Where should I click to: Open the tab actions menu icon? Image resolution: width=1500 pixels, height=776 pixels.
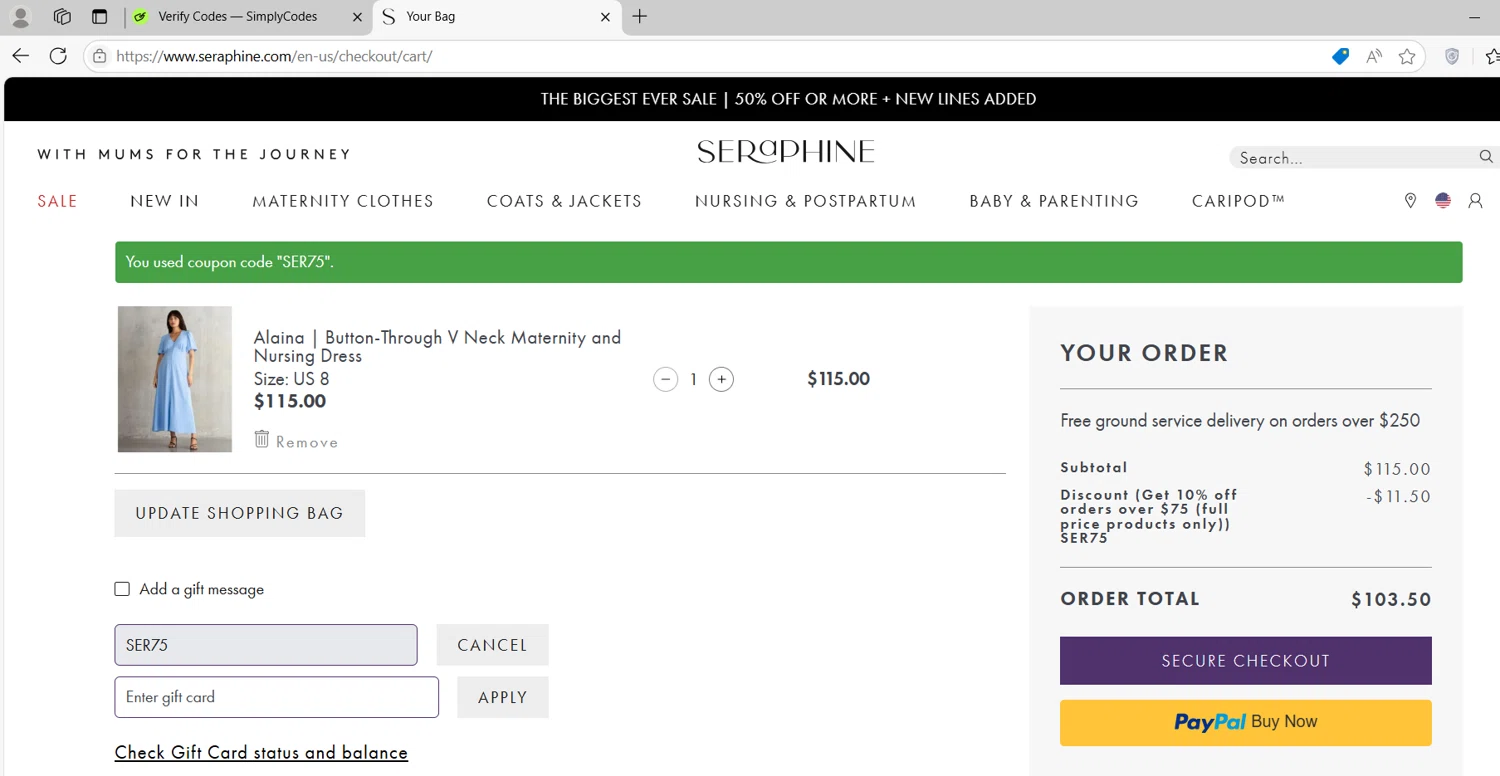99,17
